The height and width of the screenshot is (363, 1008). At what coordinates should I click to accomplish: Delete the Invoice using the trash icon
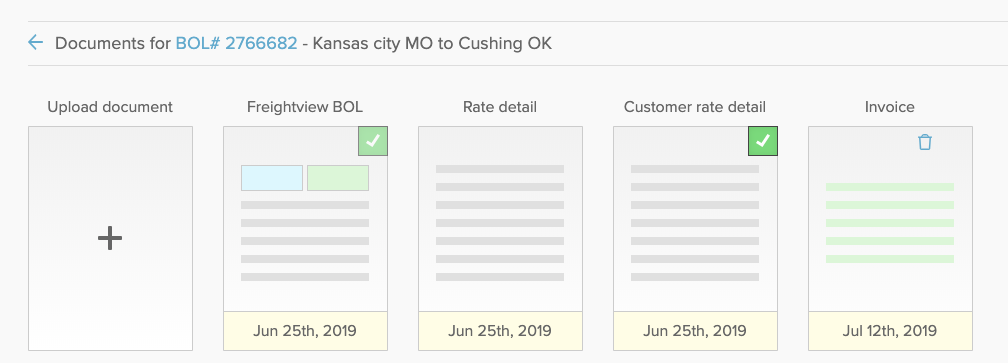924,142
